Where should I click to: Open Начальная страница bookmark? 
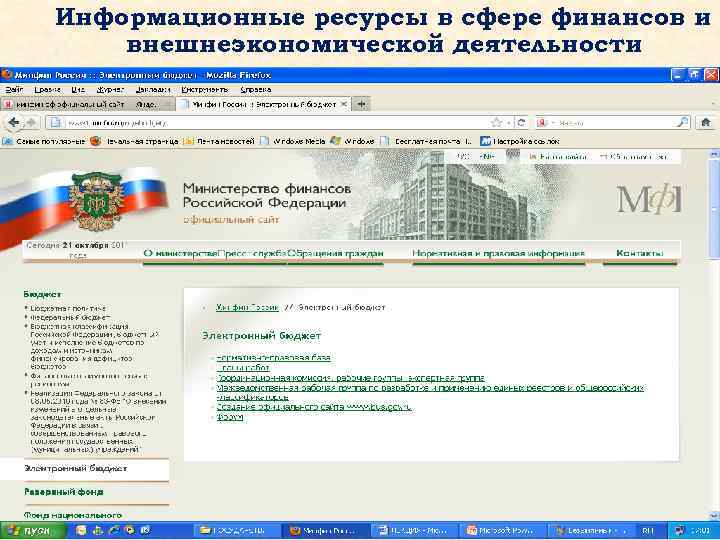coord(134,141)
